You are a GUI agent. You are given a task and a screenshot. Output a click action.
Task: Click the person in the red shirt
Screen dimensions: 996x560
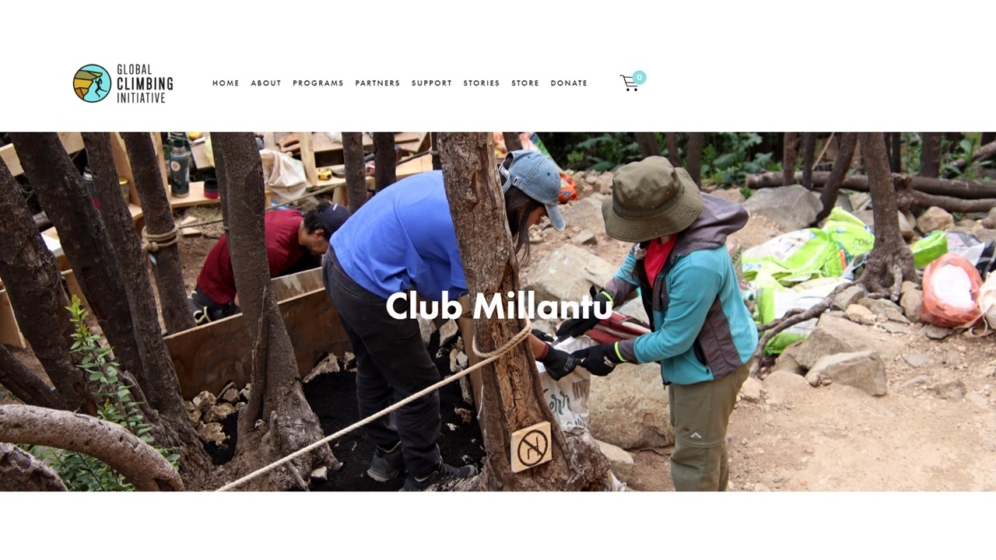(x=267, y=260)
